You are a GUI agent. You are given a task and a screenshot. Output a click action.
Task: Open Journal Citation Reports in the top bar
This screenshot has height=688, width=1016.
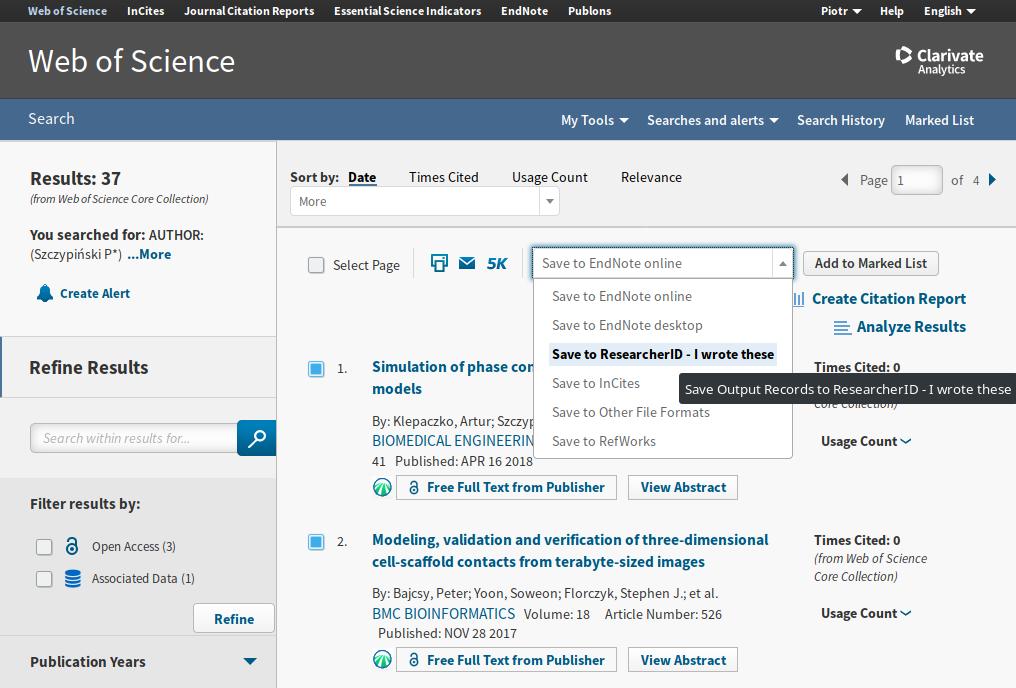pyautogui.click(x=249, y=11)
